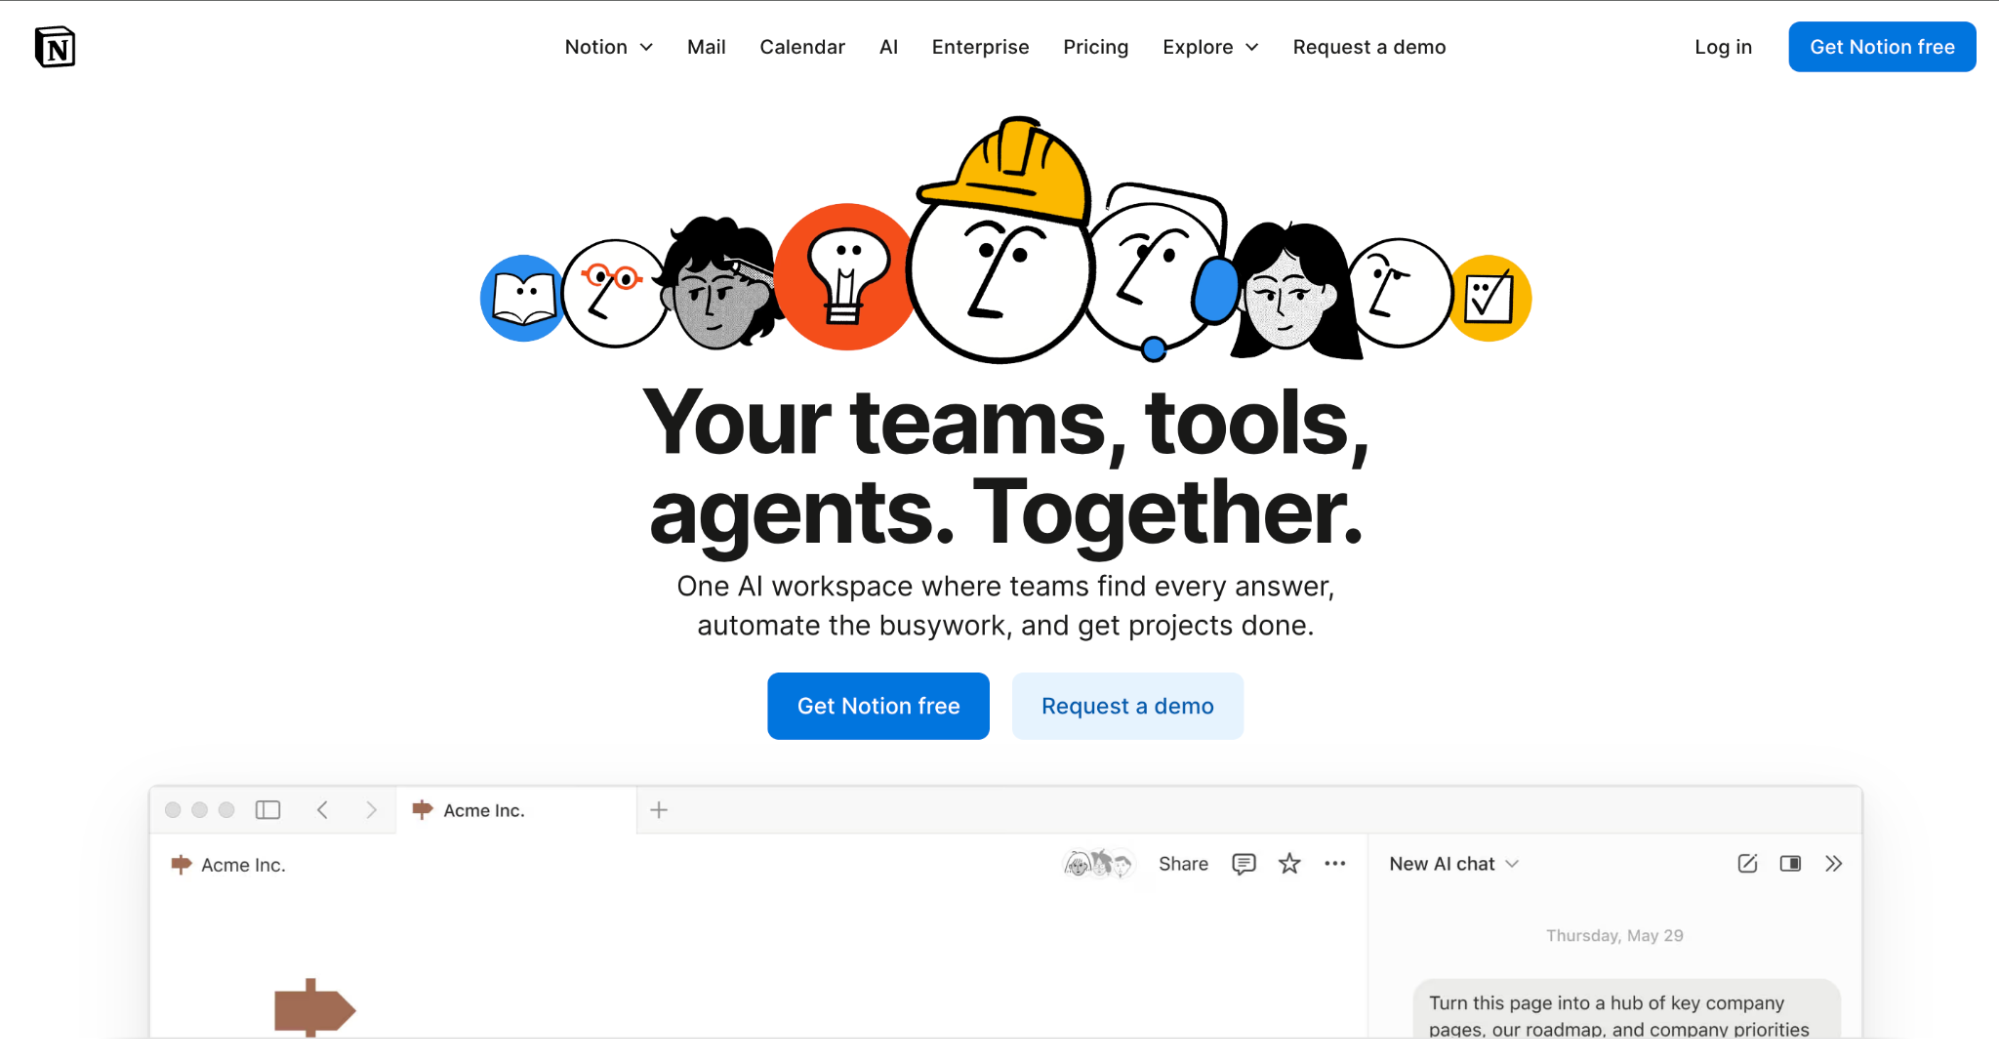Open comments on the Acme Inc. page
The height and width of the screenshot is (1039, 1999).
point(1243,863)
